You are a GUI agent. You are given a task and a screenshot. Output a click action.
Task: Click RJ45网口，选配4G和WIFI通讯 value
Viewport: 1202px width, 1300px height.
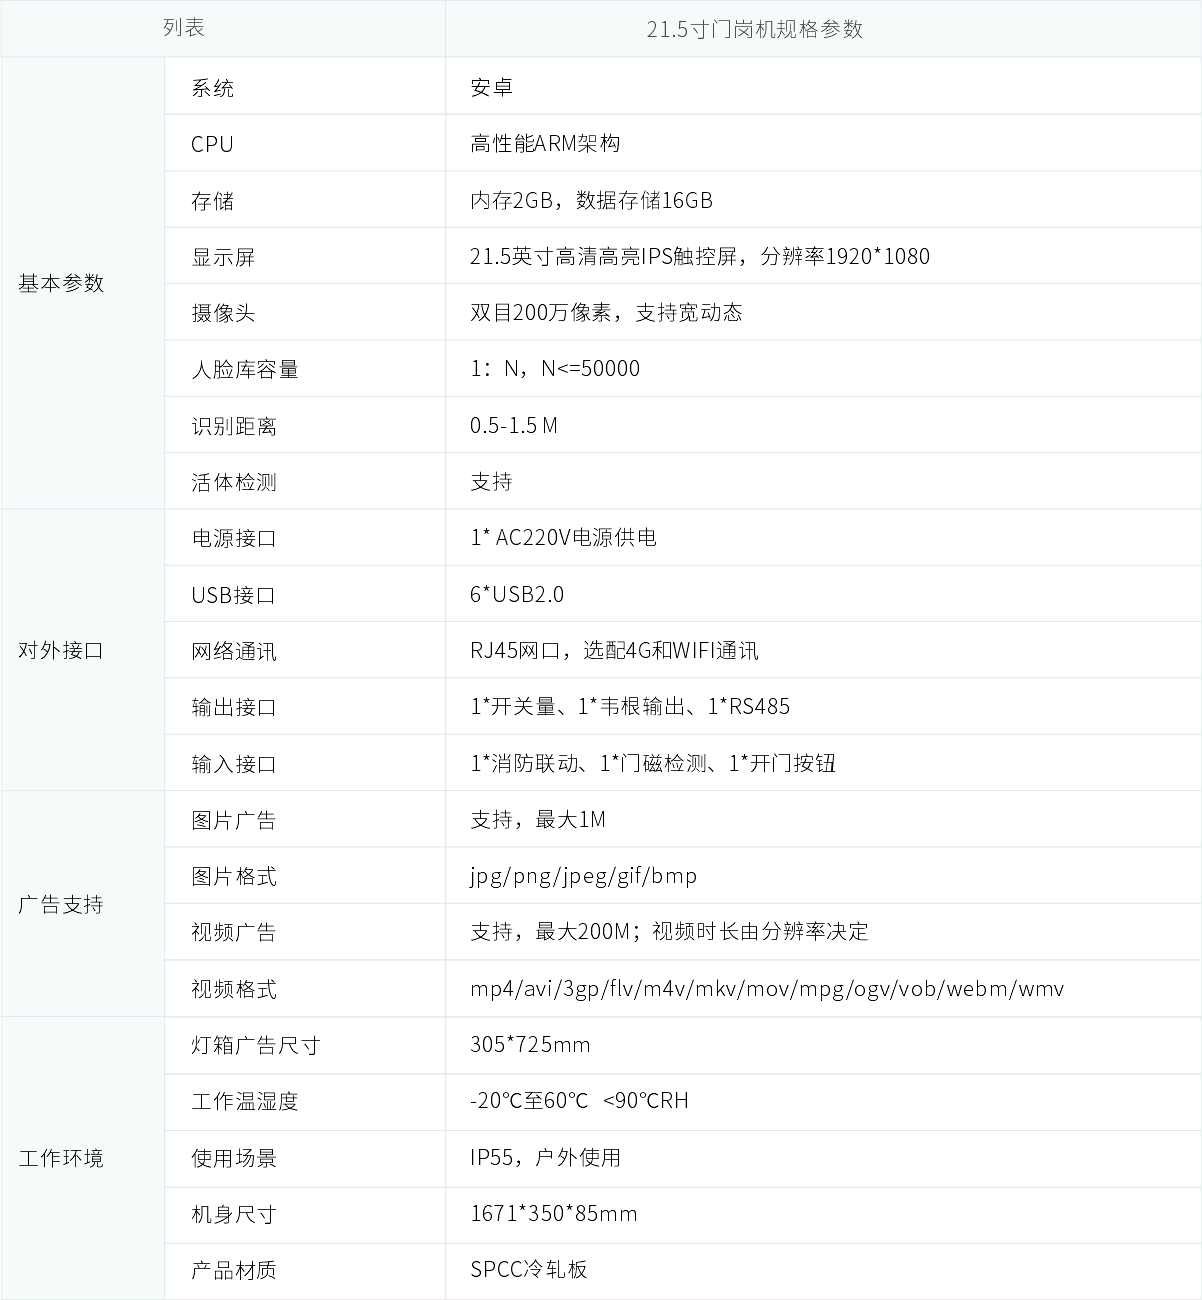(614, 650)
